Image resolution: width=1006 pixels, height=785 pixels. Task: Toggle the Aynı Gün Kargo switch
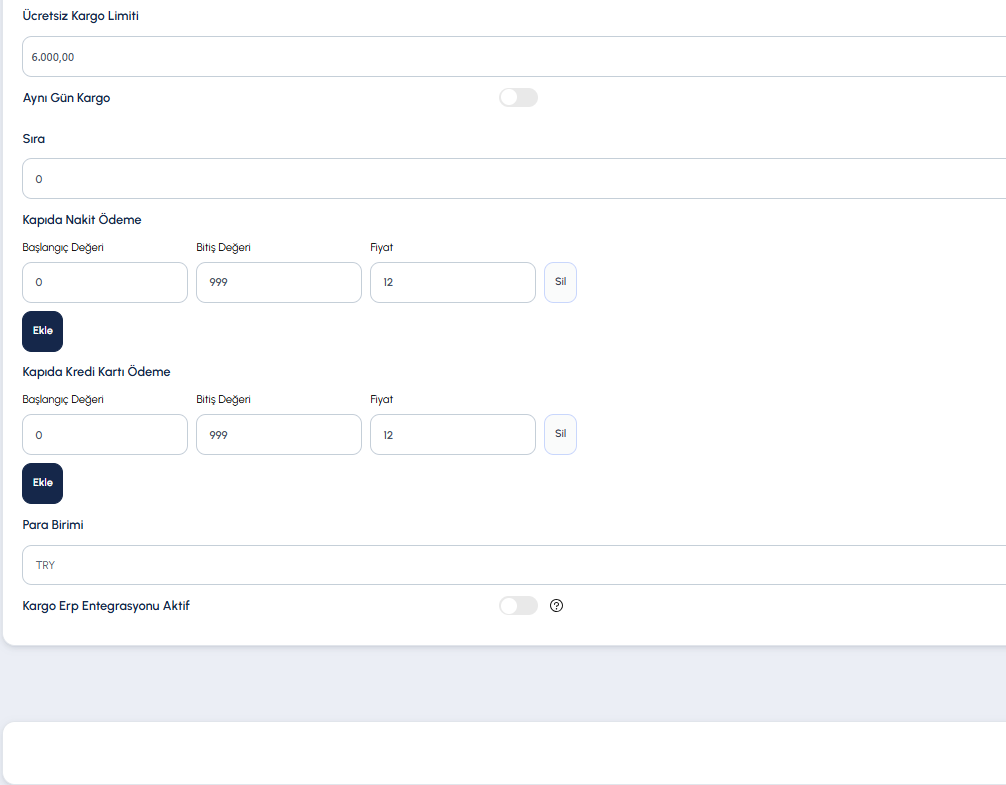click(518, 97)
